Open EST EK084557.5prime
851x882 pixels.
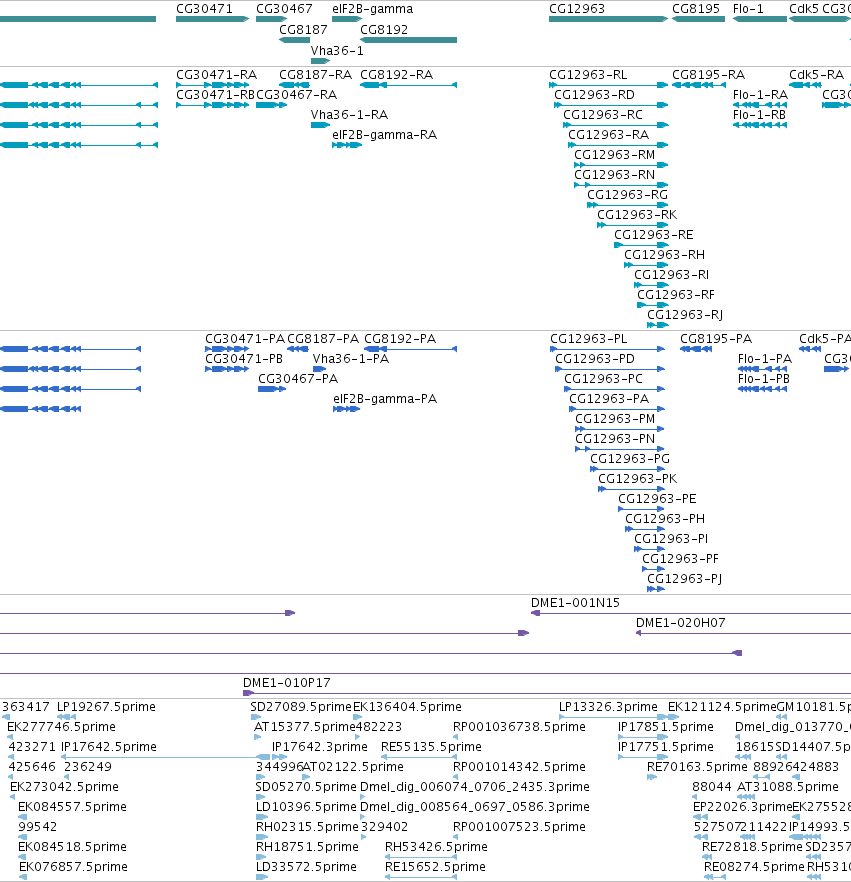(73, 807)
